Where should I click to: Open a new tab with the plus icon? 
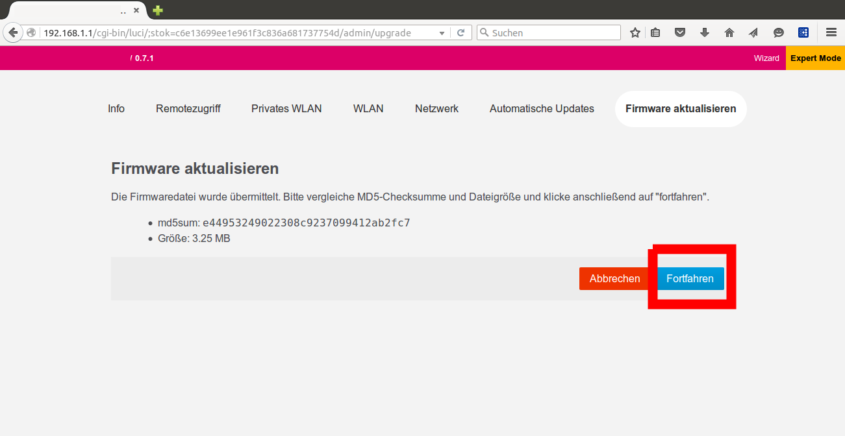[x=157, y=10]
